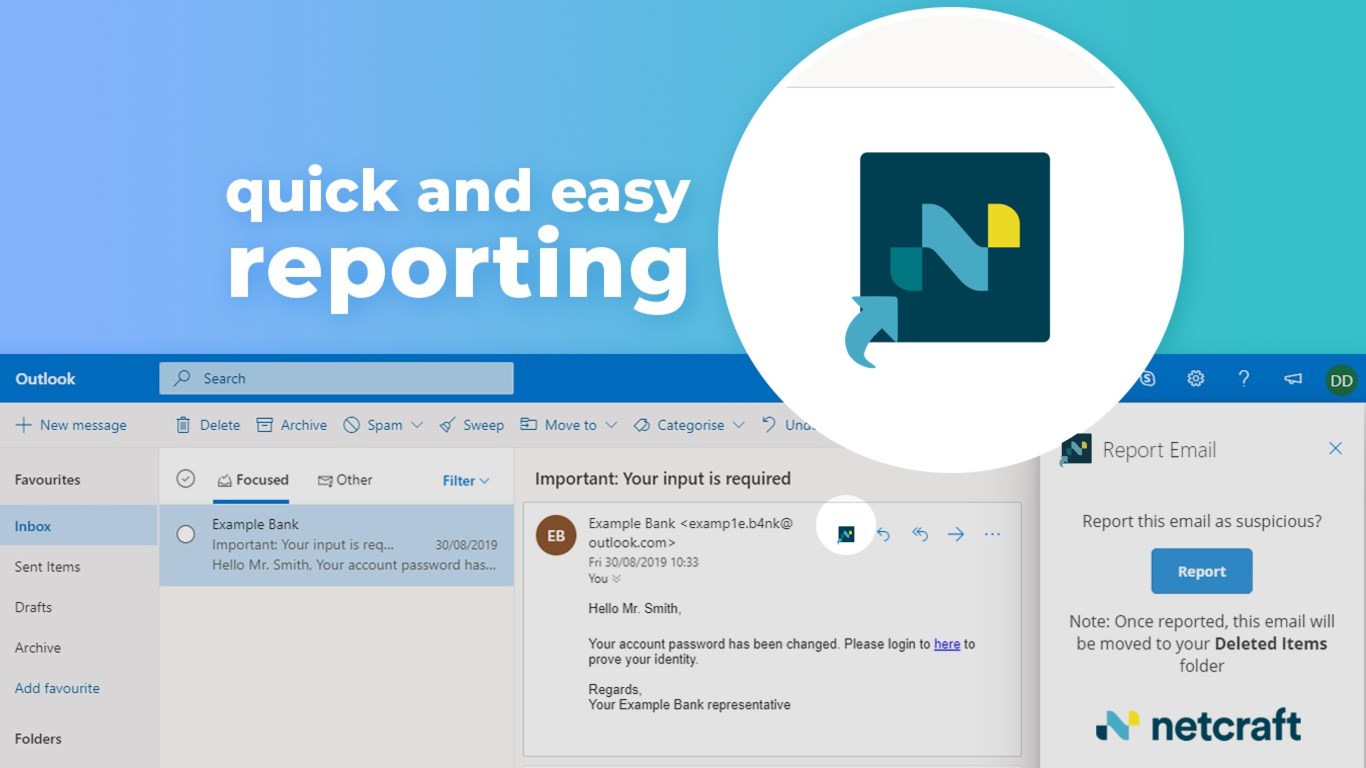The height and width of the screenshot is (768, 1366).
Task: Select the Example Bank message checkbox
Action: pyautogui.click(x=185, y=534)
